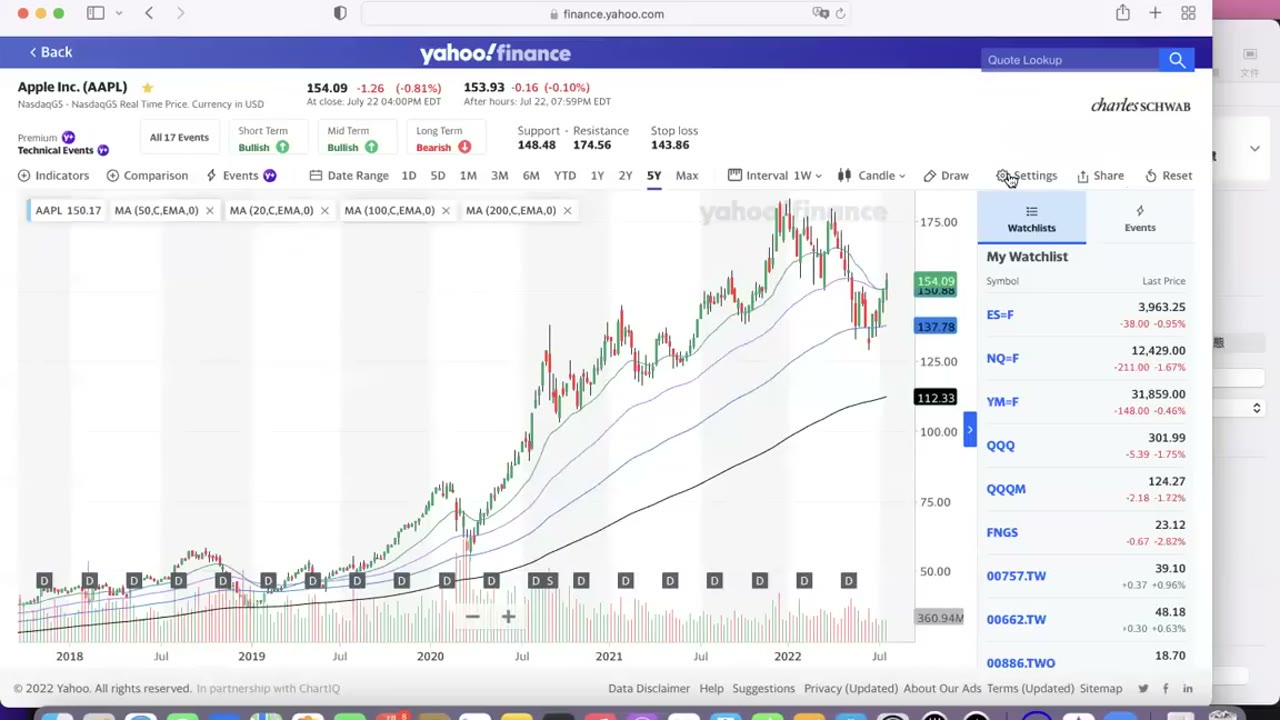The width and height of the screenshot is (1280, 720).
Task: Remove the MA (20,C,EMA,0) indicator
Action: [x=324, y=210]
